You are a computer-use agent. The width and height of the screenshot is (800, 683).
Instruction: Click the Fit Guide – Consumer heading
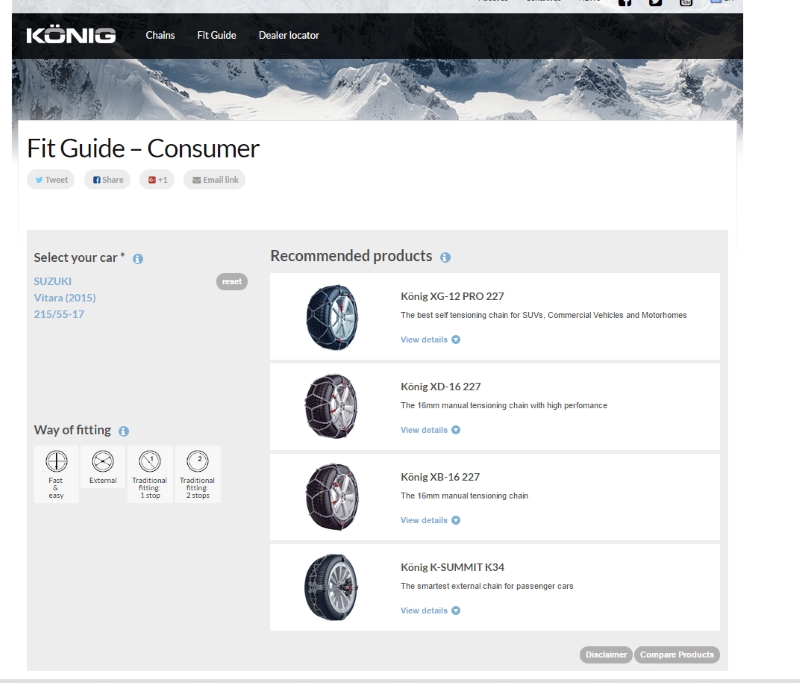143,148
